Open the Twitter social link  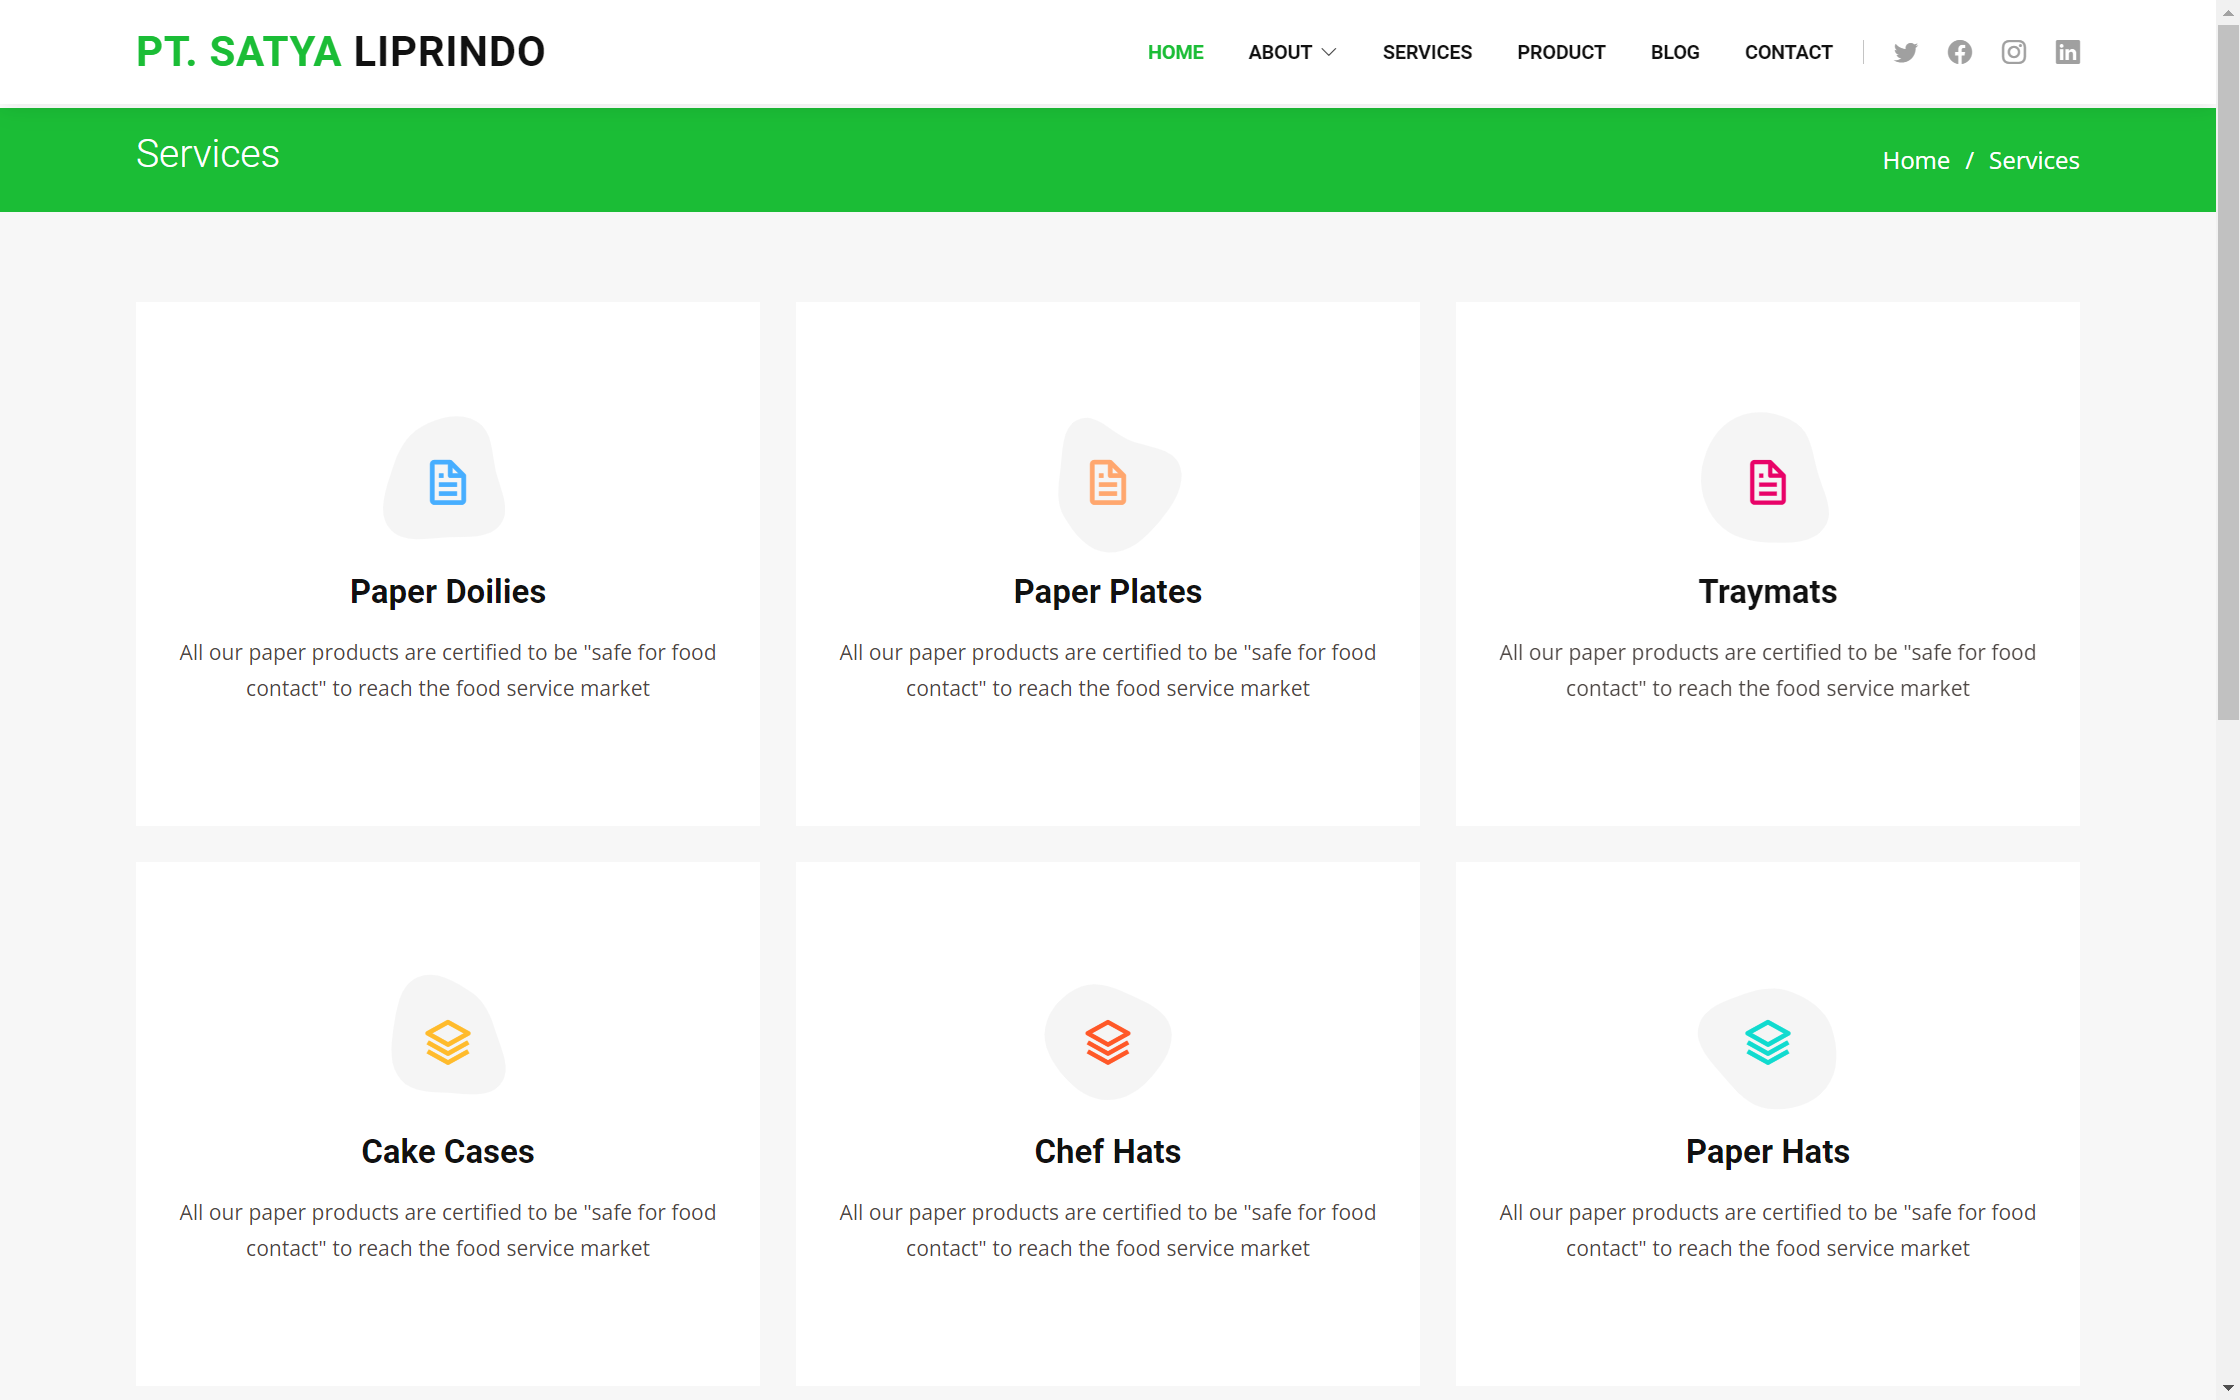pos(1905,52)
